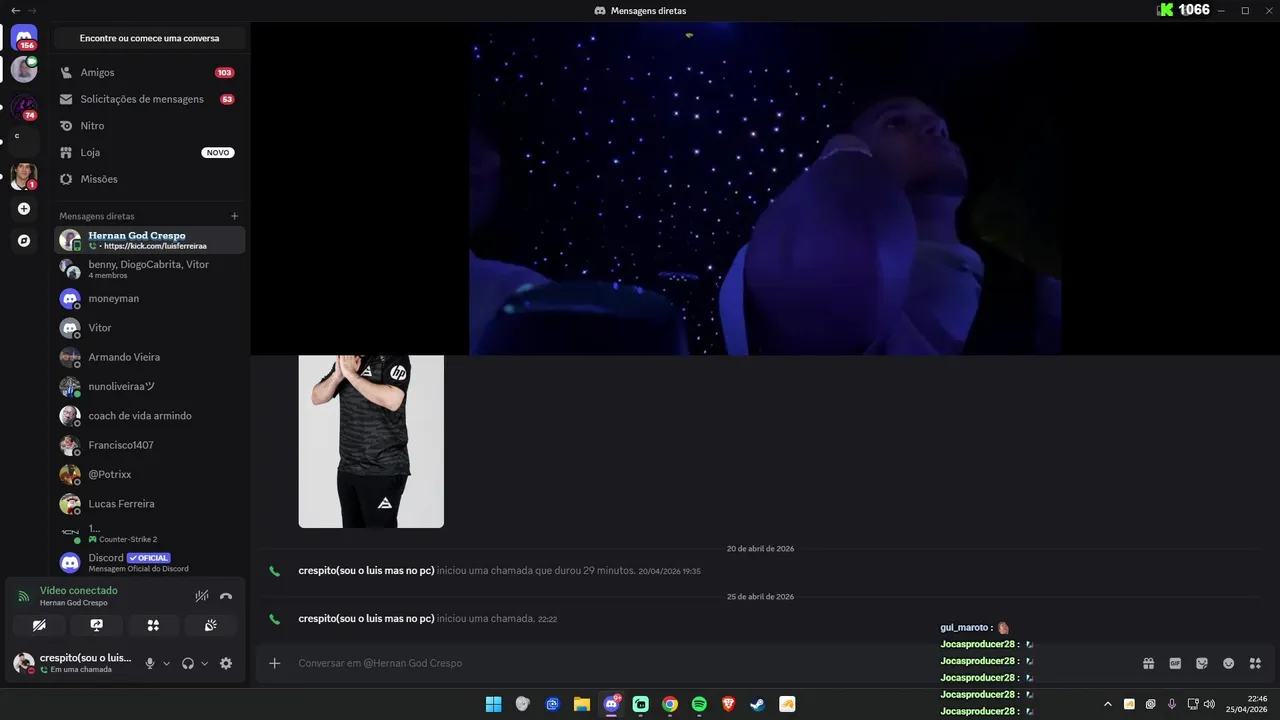1280x720 pixels.
Task: Open Brave browser from the taskbar
Action: (729, 704)
